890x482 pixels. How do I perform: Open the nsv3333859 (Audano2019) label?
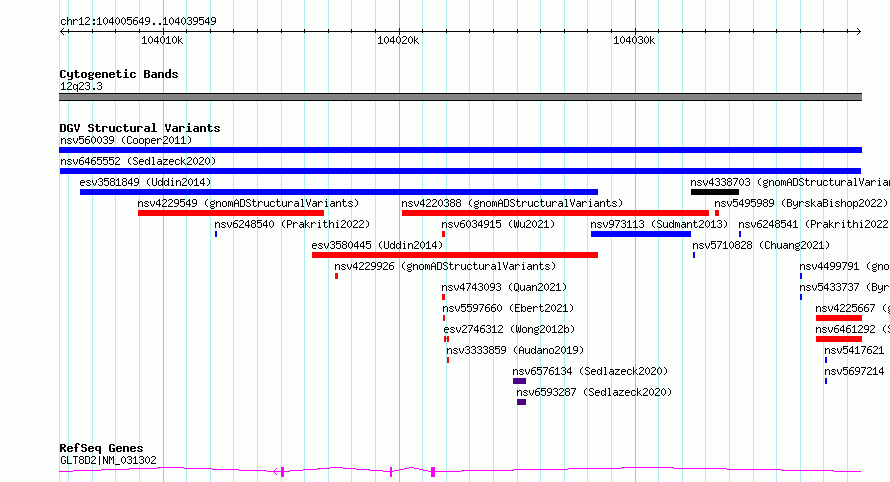click(515, 350)
